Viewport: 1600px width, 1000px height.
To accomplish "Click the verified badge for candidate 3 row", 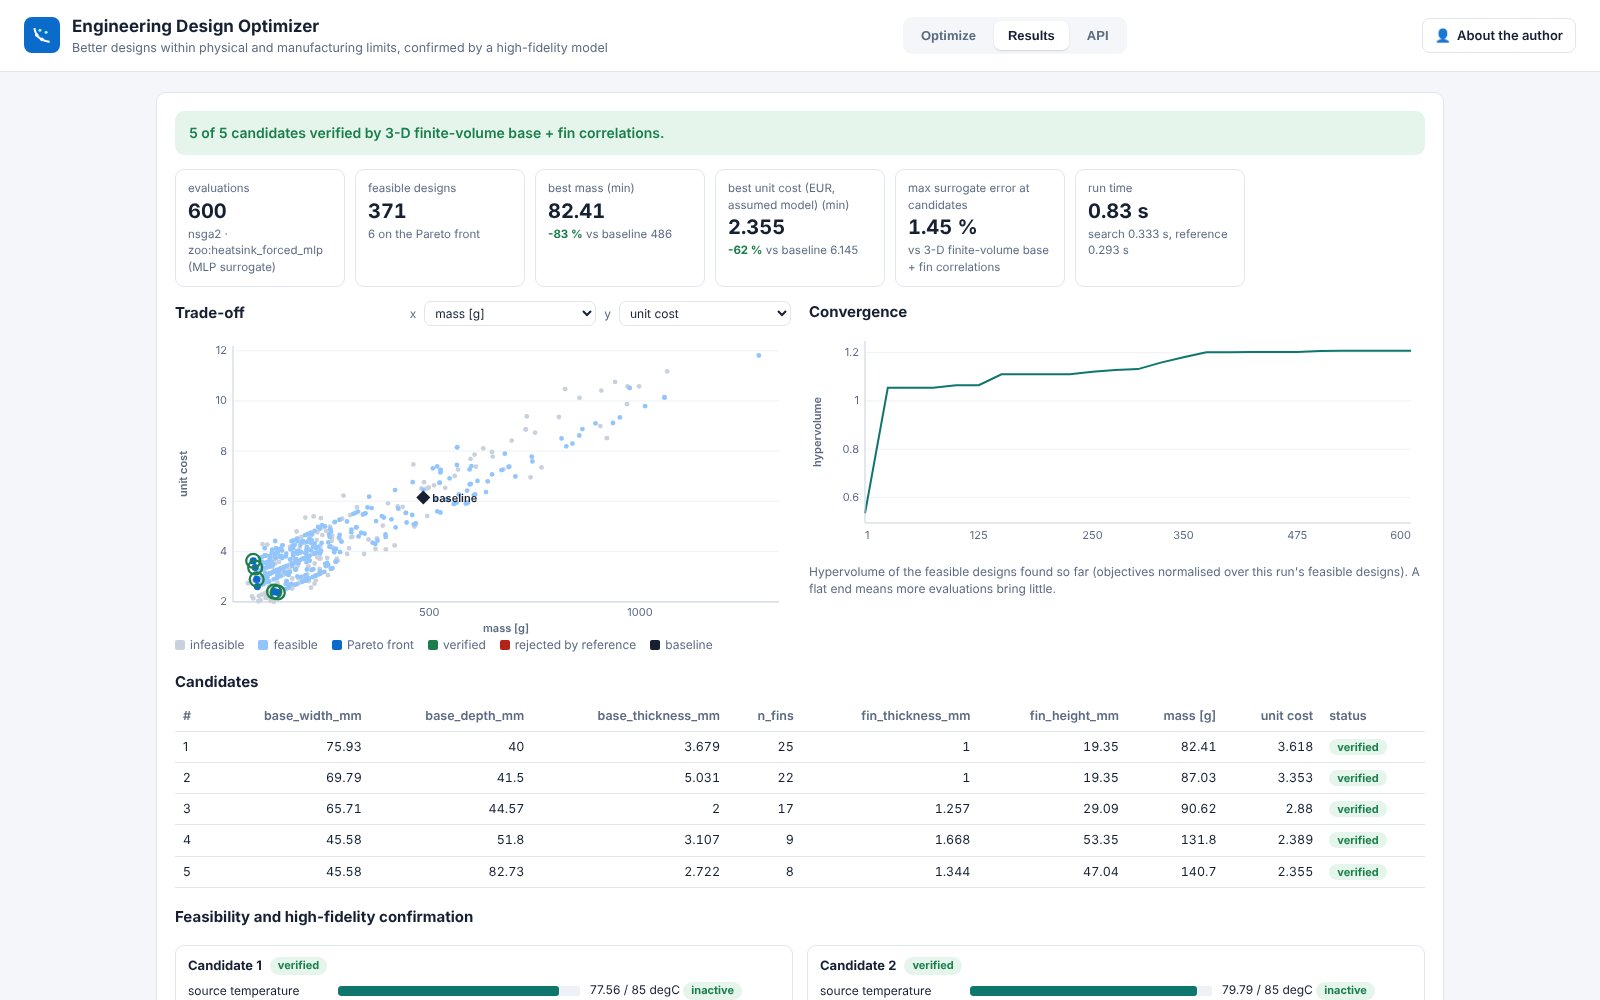I will tap(1357, 809).
